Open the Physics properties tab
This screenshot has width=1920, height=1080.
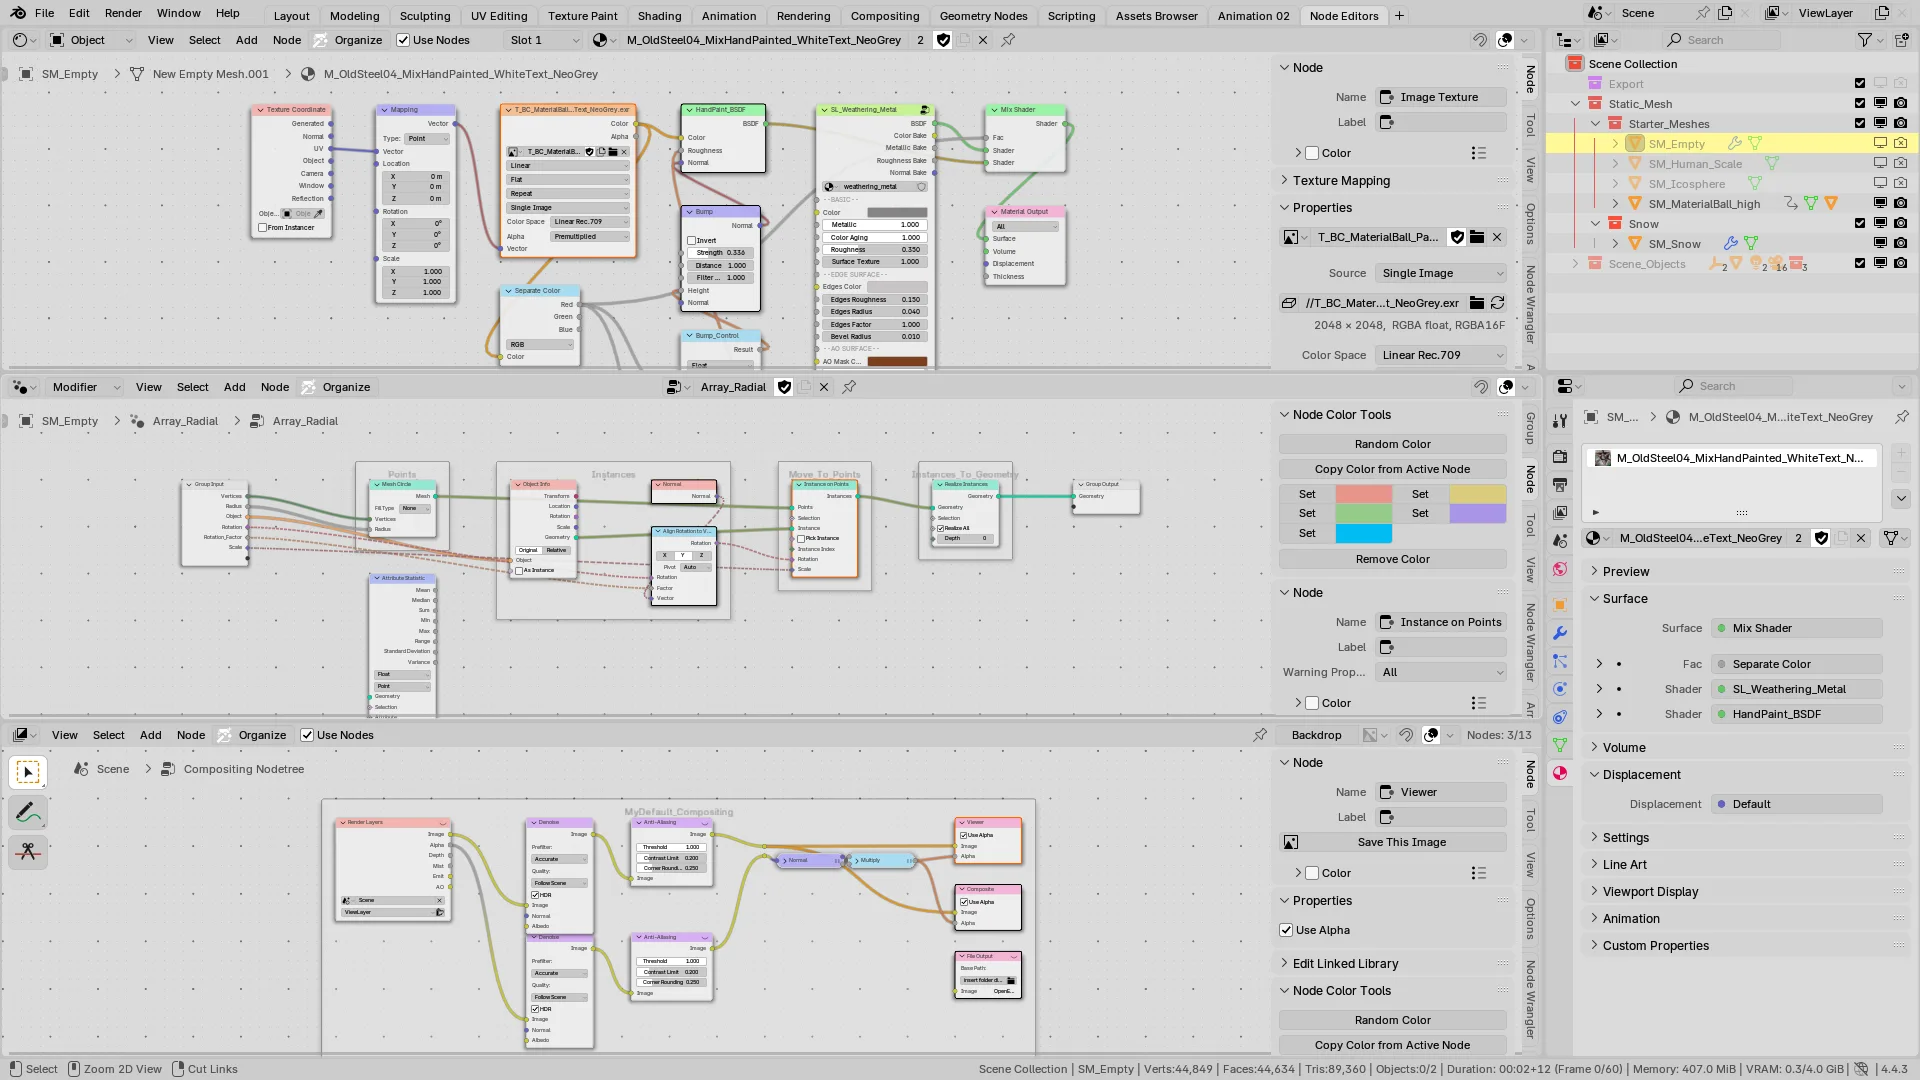click(1560, 689)
